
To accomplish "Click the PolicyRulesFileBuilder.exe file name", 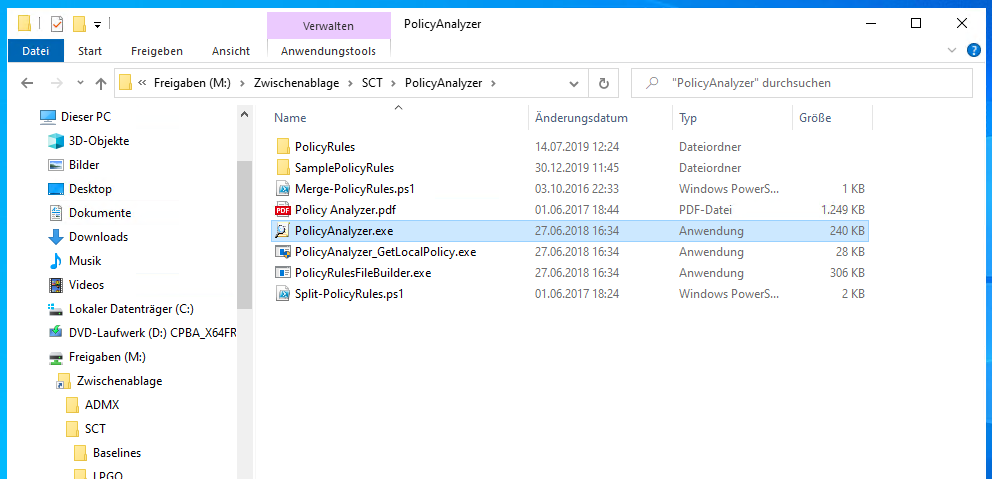I will 363,273.
